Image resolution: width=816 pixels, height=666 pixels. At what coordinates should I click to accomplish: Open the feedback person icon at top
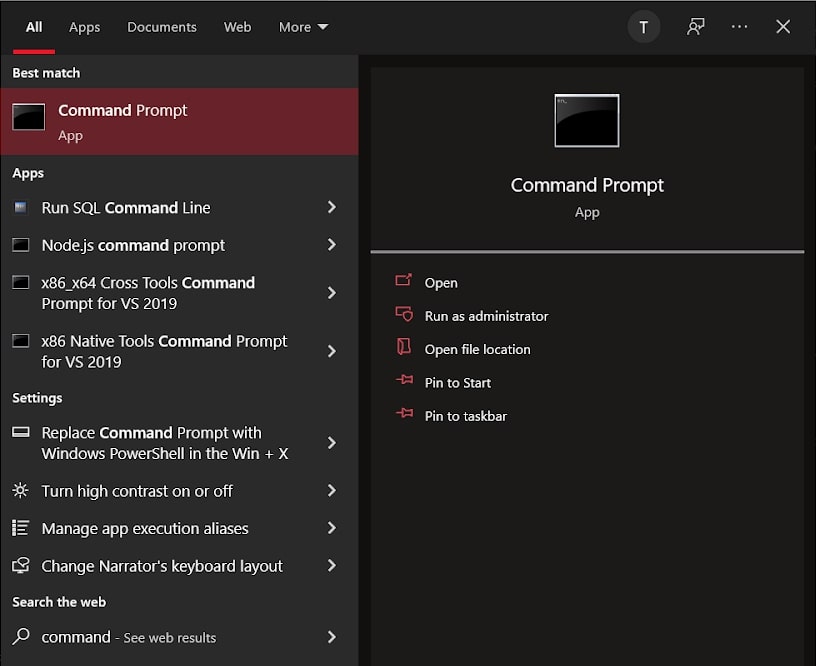[x=695, y=27]
